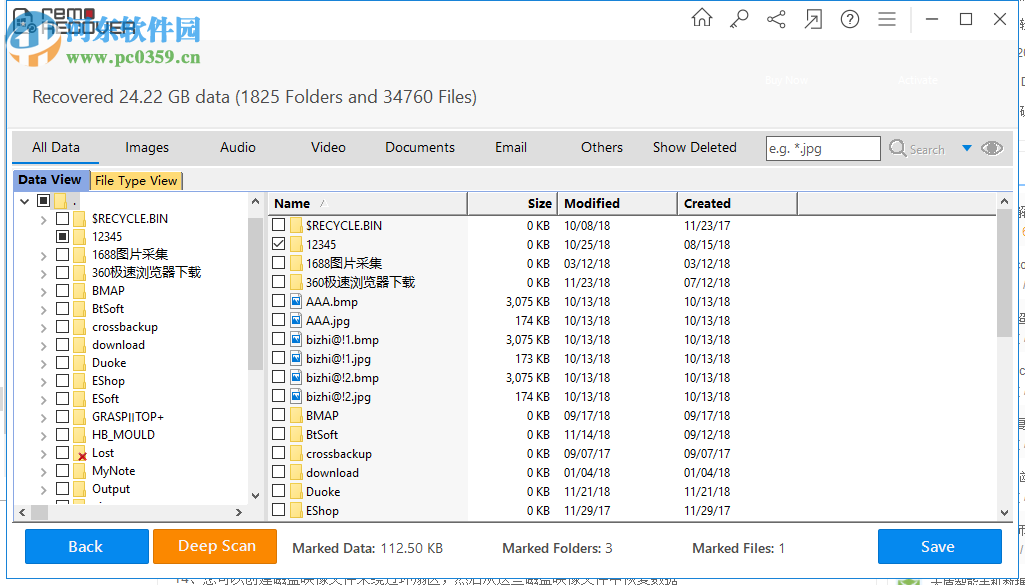Toggle the eye preview icon
Image resolution: width=1025 pixels, height=585 pixels.
click(x=992, y=147)
